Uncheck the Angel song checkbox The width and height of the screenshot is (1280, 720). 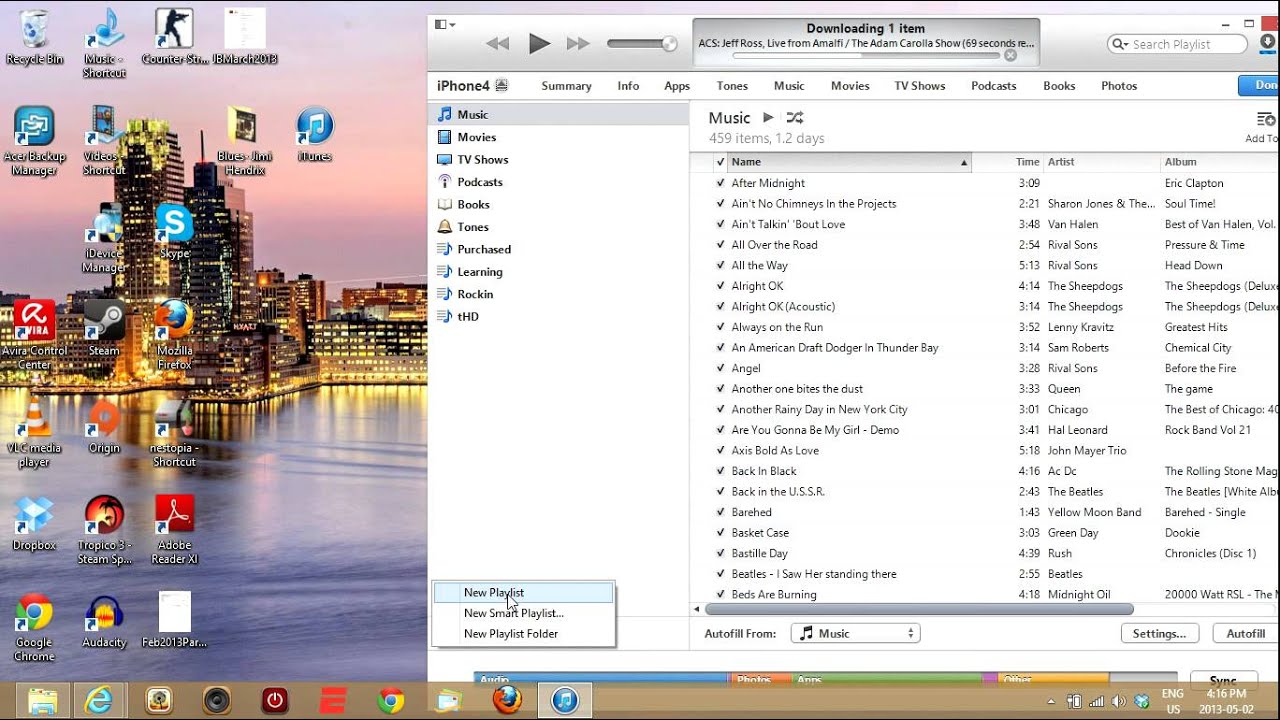(720, 369)
